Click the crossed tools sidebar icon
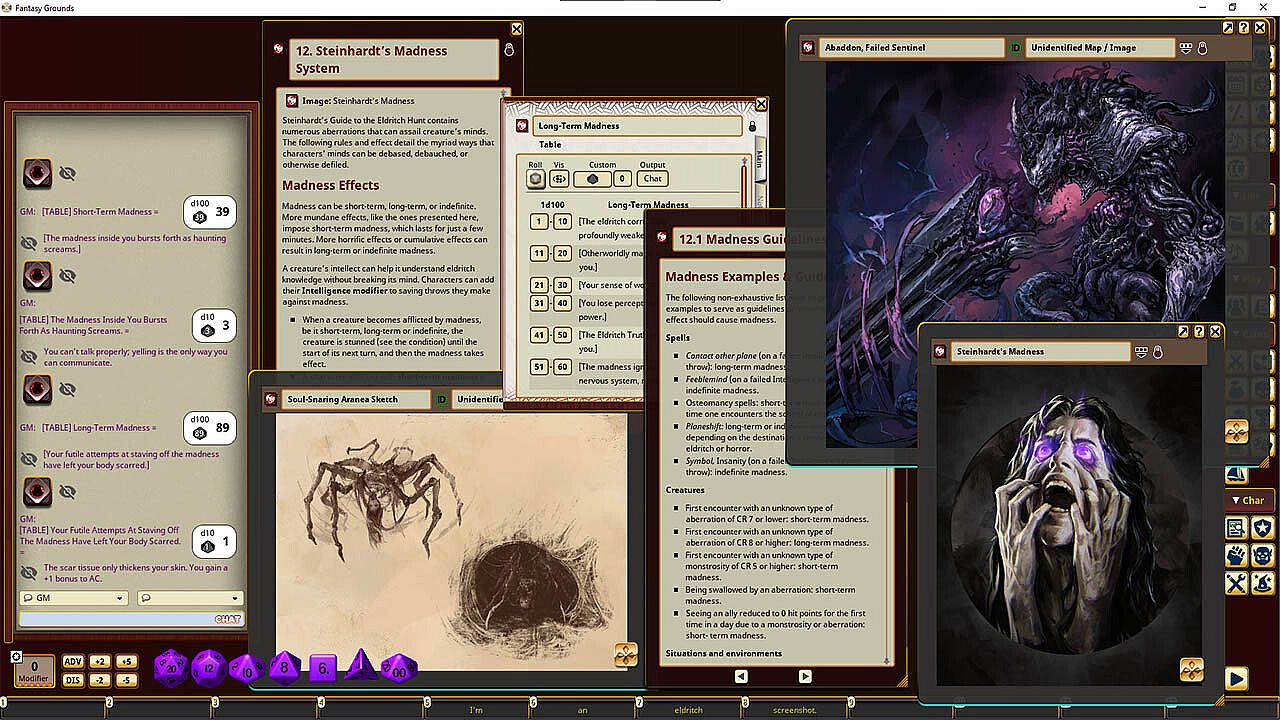Viewport: 1280px width, 720px height. [1236, 582]
